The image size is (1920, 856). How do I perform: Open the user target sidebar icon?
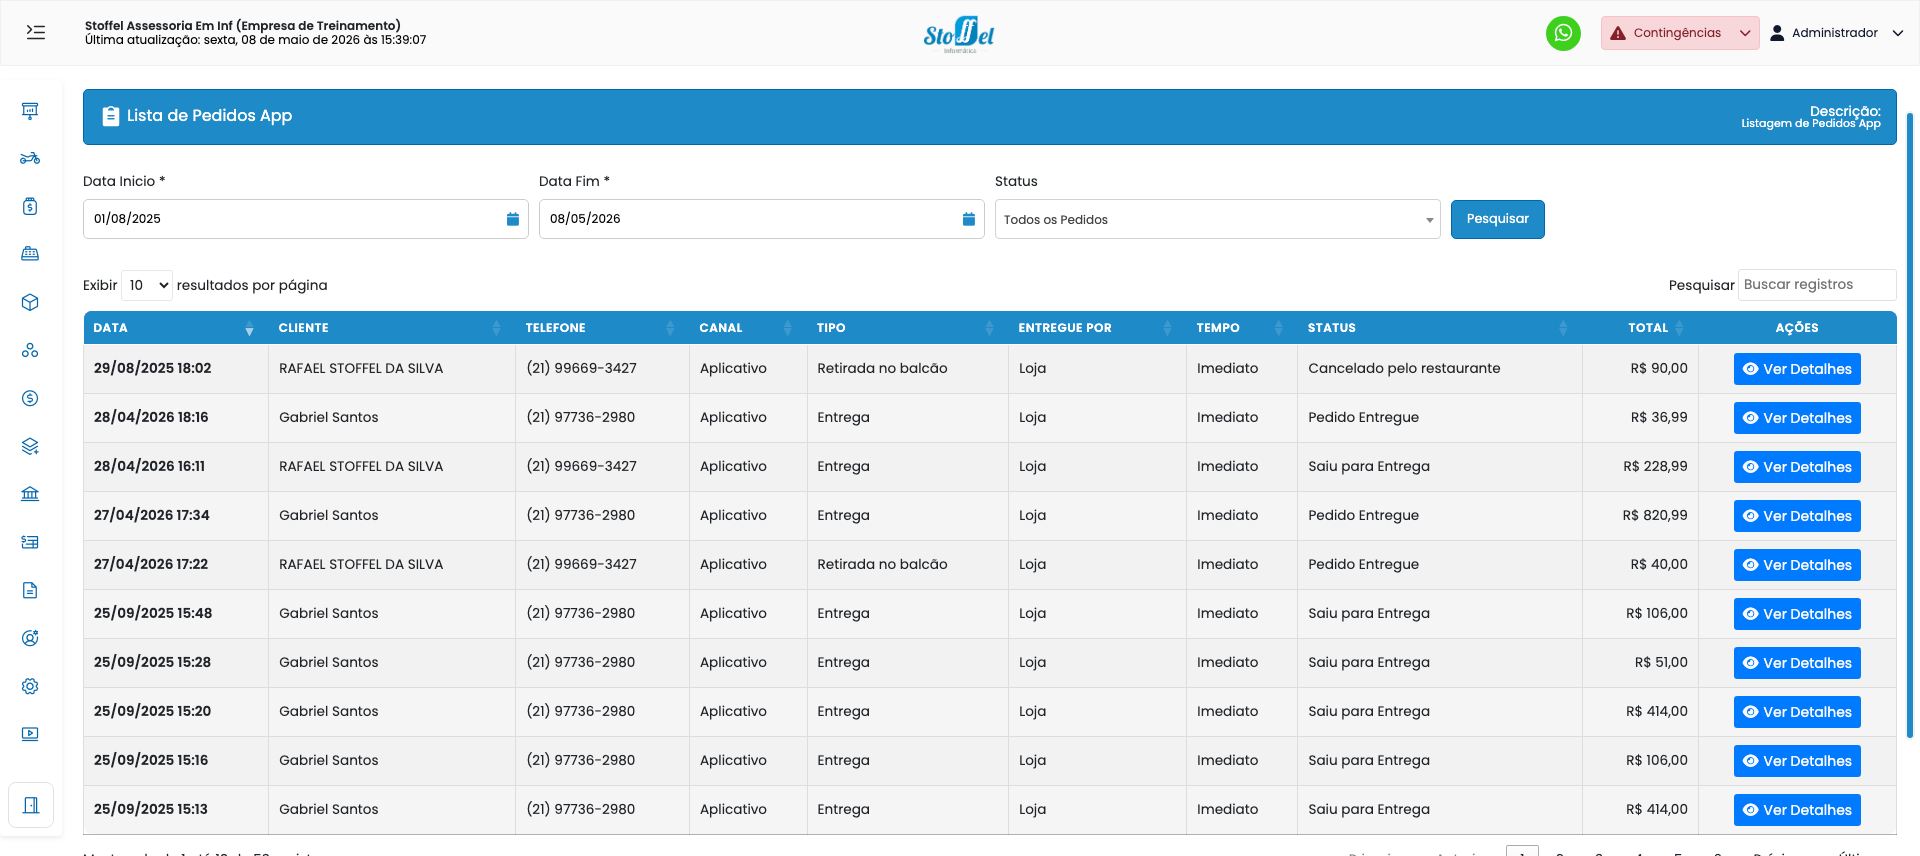(x=30, y=638)
